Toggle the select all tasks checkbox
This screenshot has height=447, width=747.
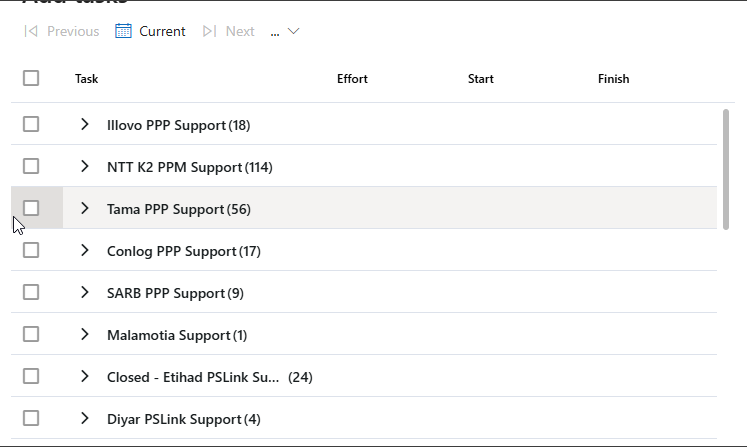pos(31,79)
